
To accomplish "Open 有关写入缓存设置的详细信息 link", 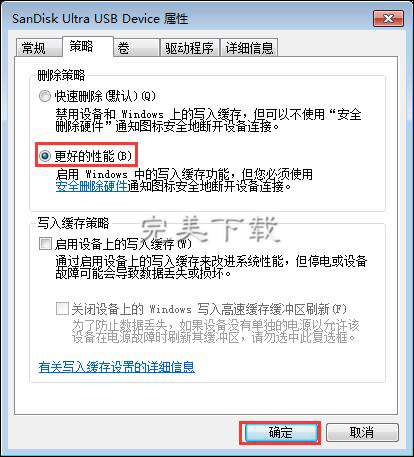I will pyautogui.click(x=117, y=367).
